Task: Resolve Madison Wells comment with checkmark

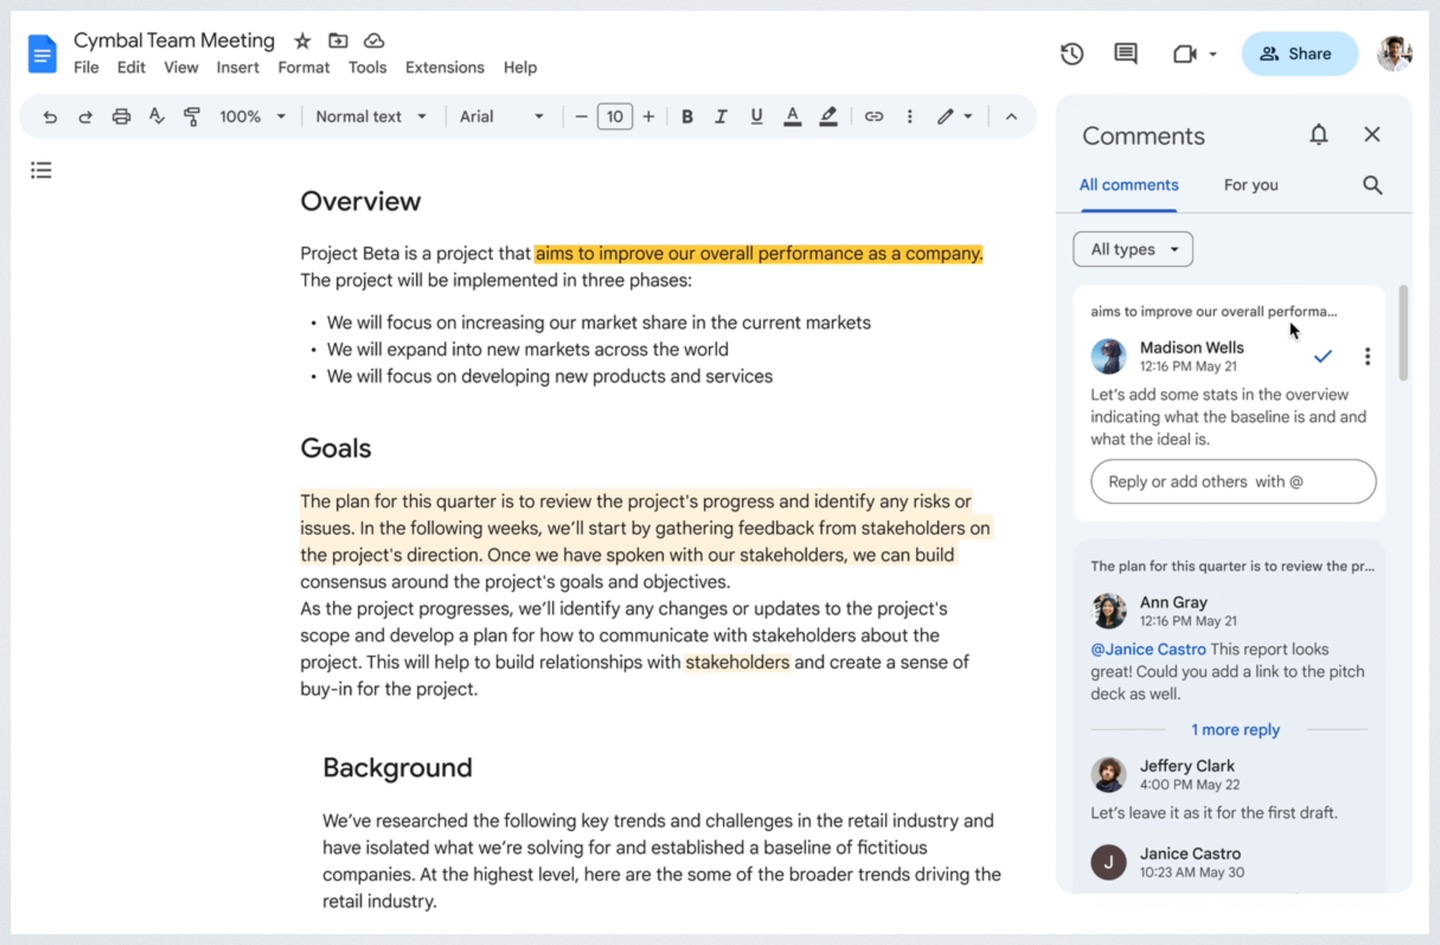Action: pyautogui.click(x=1323, y=356)
